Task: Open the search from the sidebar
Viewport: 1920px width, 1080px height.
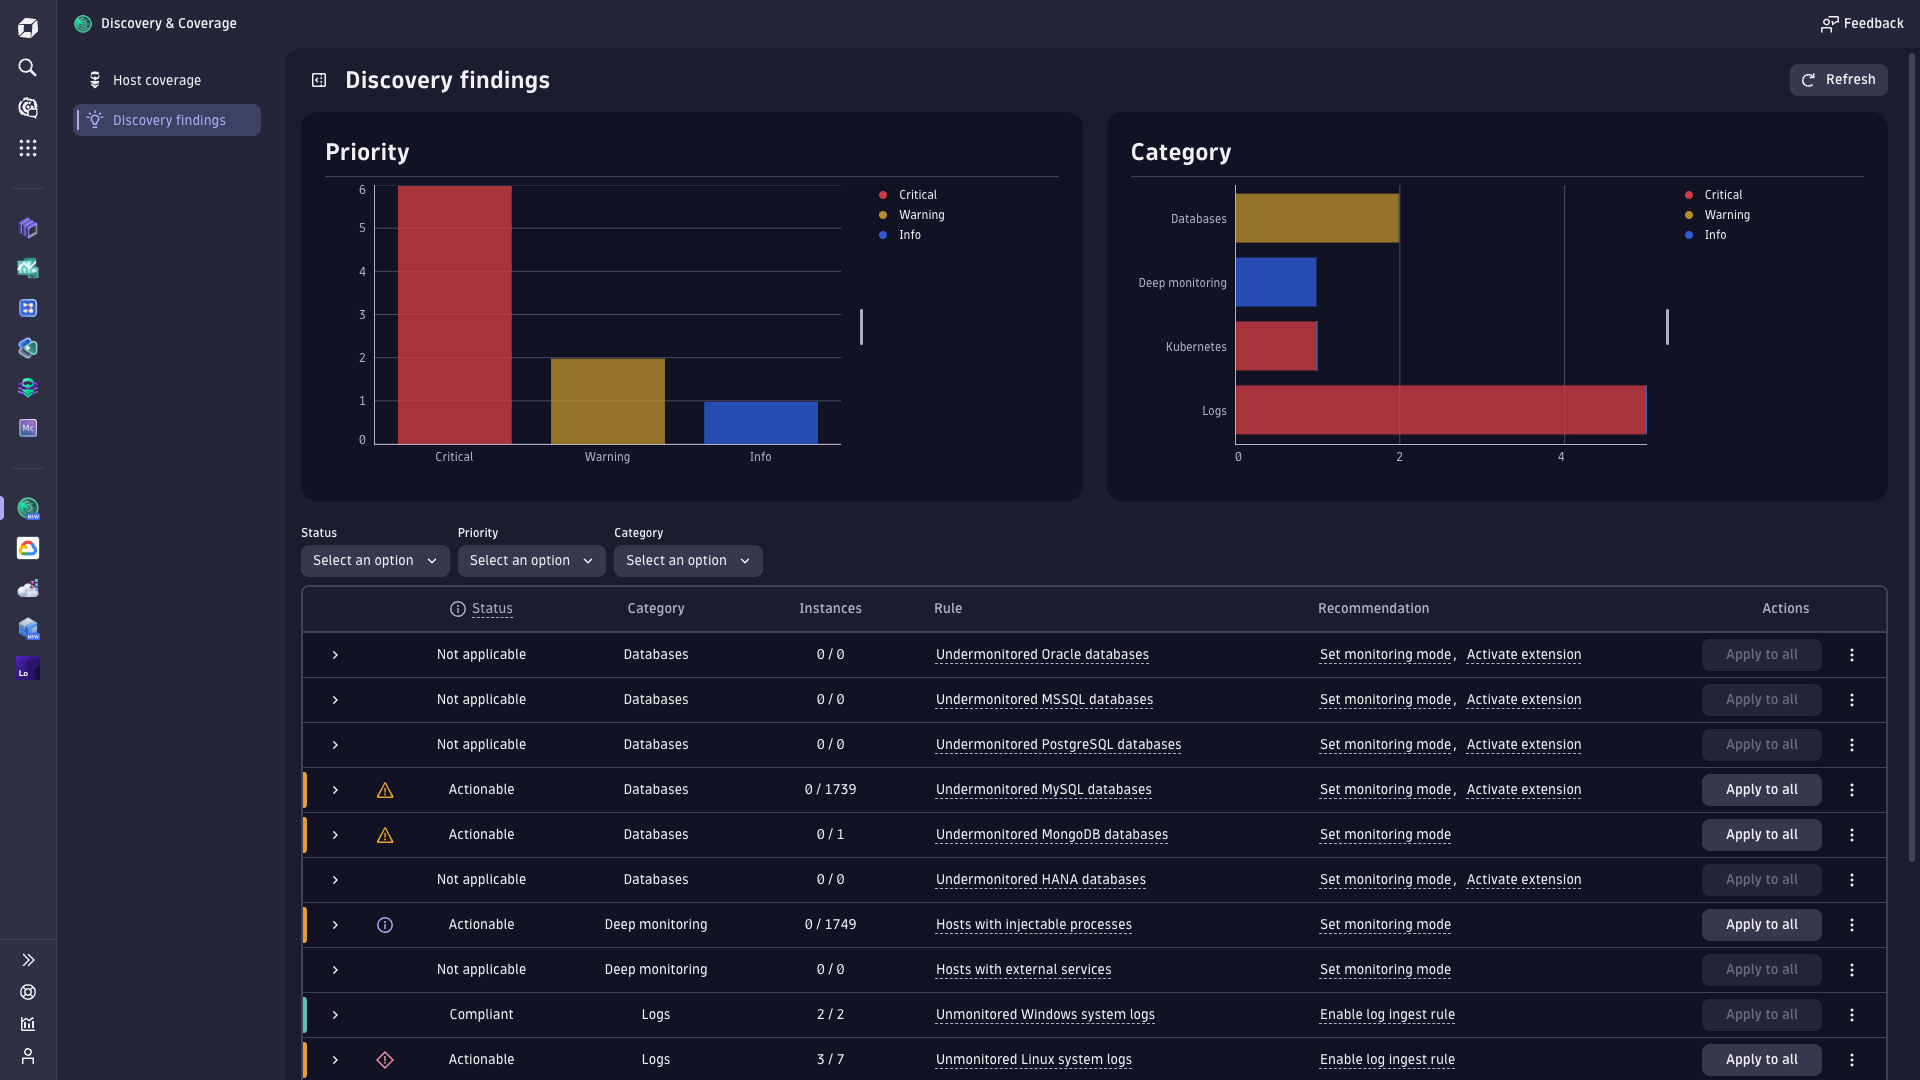Action: (x=28, y=68)
